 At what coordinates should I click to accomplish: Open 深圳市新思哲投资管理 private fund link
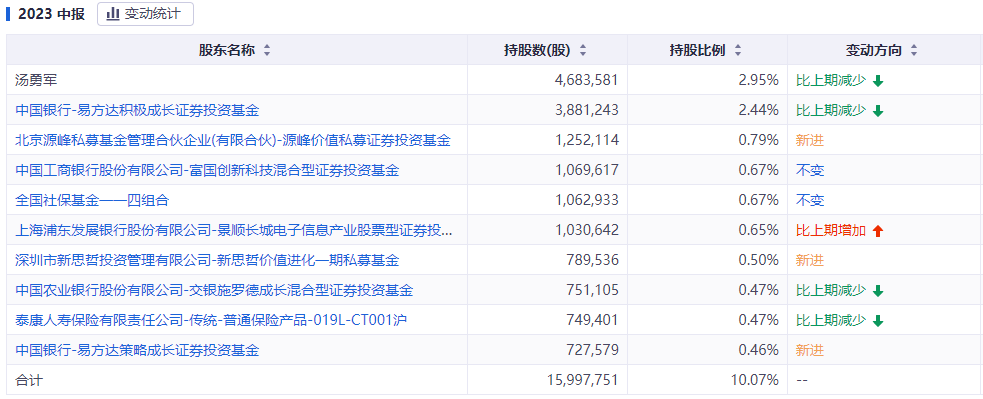point(207,260)
